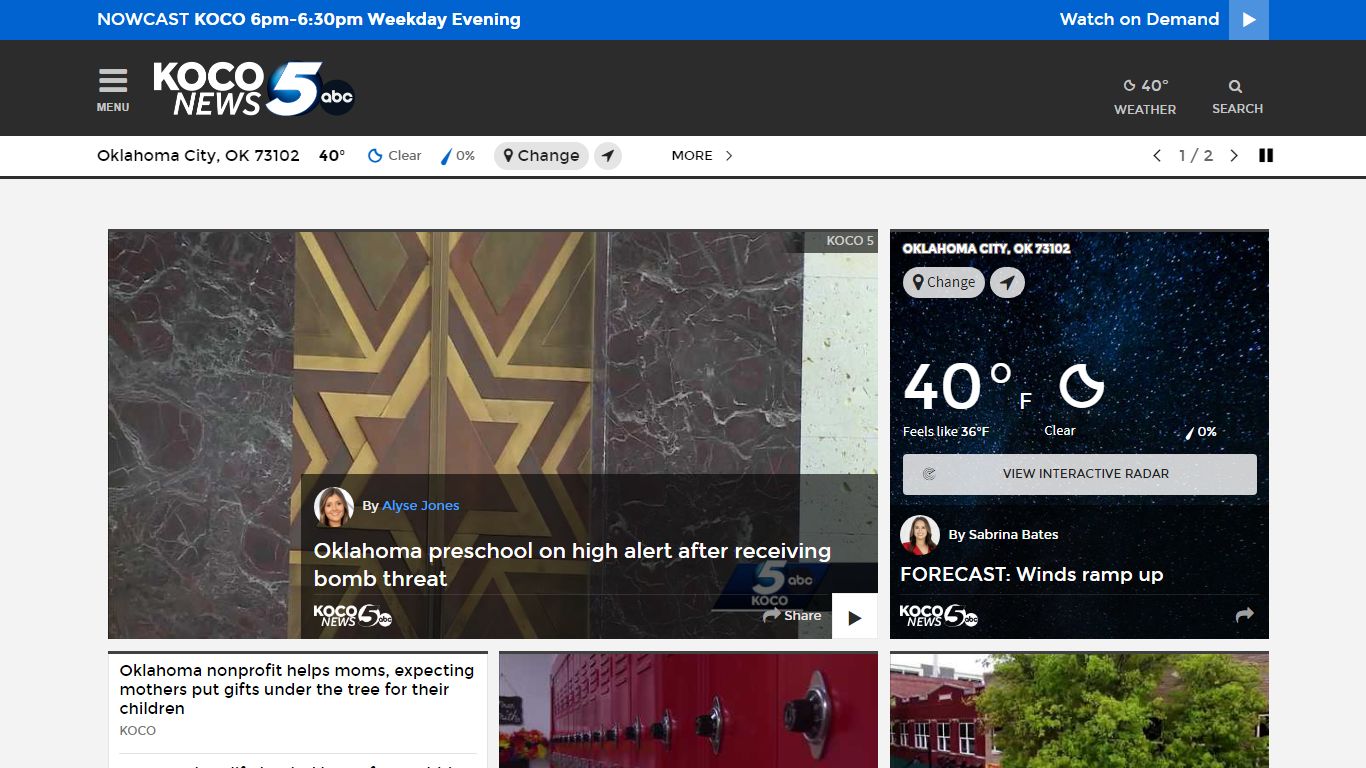Image resolution: width=1366 pixels, height=768 pixels.
Task: Pause the alert ticker rotation
Action: point(1266,156)
